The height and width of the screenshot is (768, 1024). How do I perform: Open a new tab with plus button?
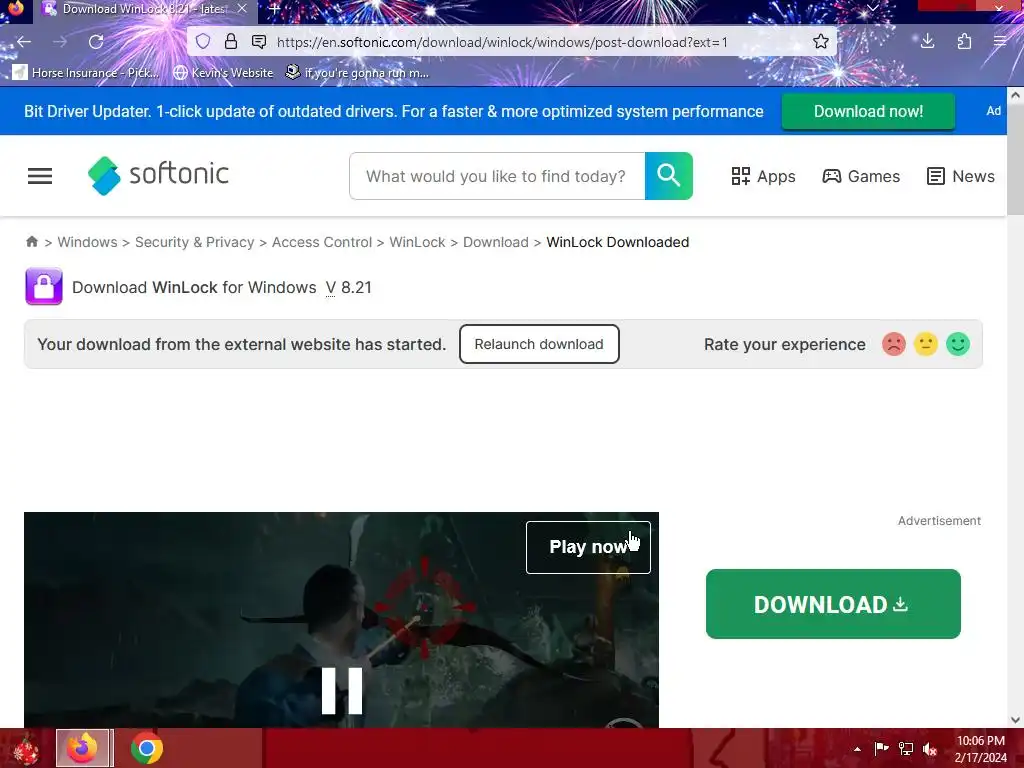(274, 9)
